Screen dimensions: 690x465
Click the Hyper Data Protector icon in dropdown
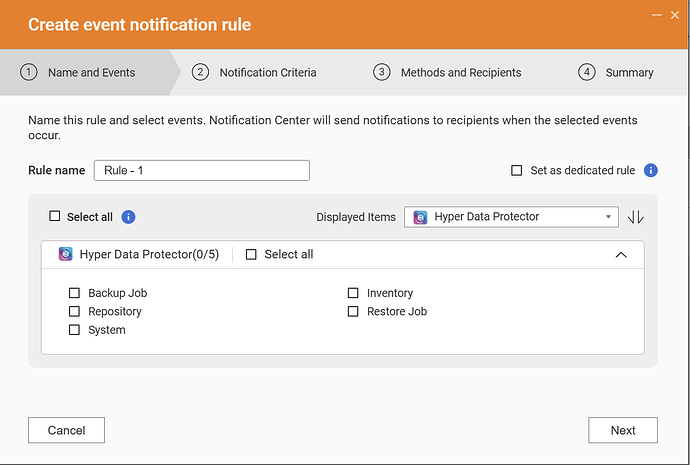[x=421, y=217]
